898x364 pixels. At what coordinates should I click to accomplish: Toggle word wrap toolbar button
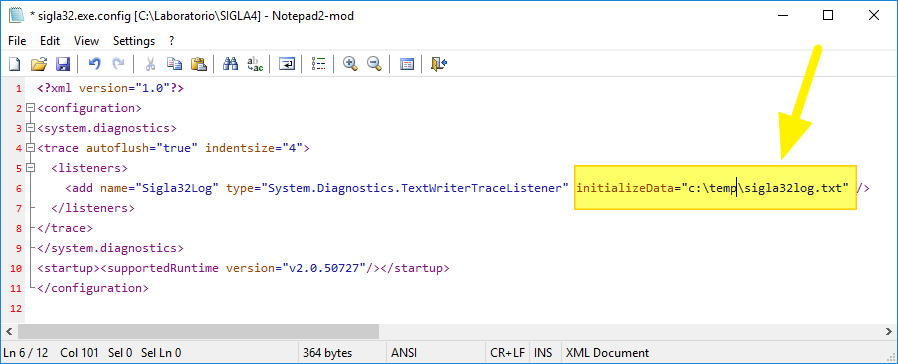[x=286, y=64]
